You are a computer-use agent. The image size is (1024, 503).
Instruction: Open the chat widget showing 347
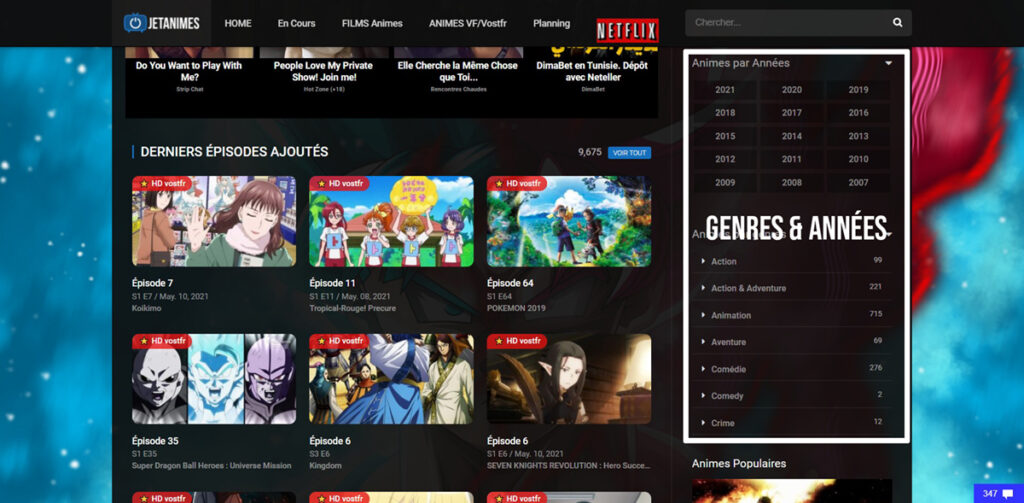click(x=999, y=493)
